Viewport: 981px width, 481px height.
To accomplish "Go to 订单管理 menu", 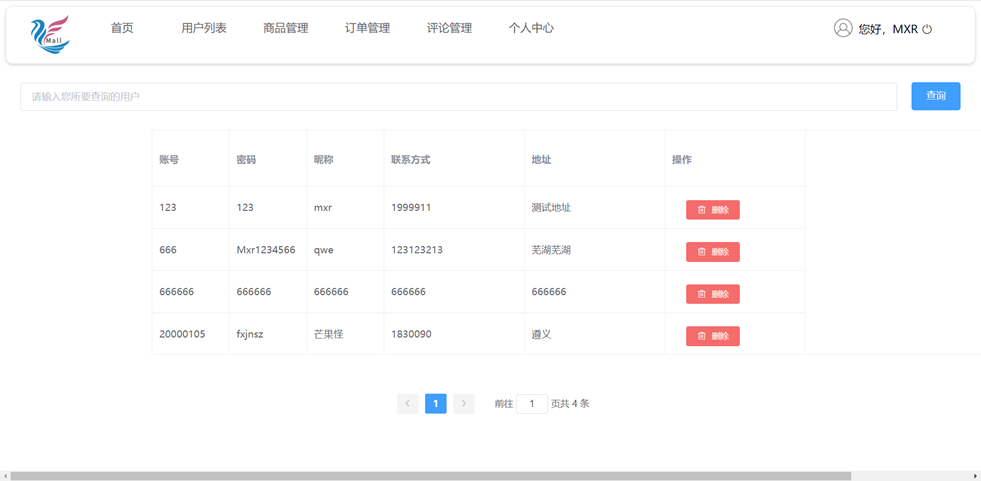I will (368, 28).
